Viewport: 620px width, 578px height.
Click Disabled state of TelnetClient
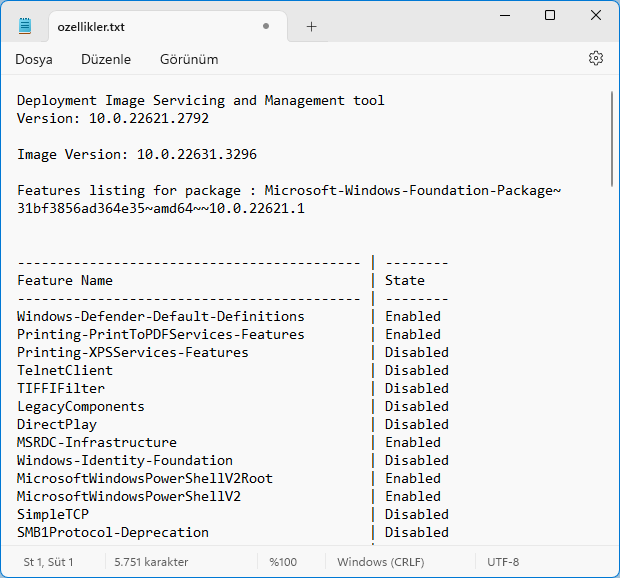(x=417, y=370)
